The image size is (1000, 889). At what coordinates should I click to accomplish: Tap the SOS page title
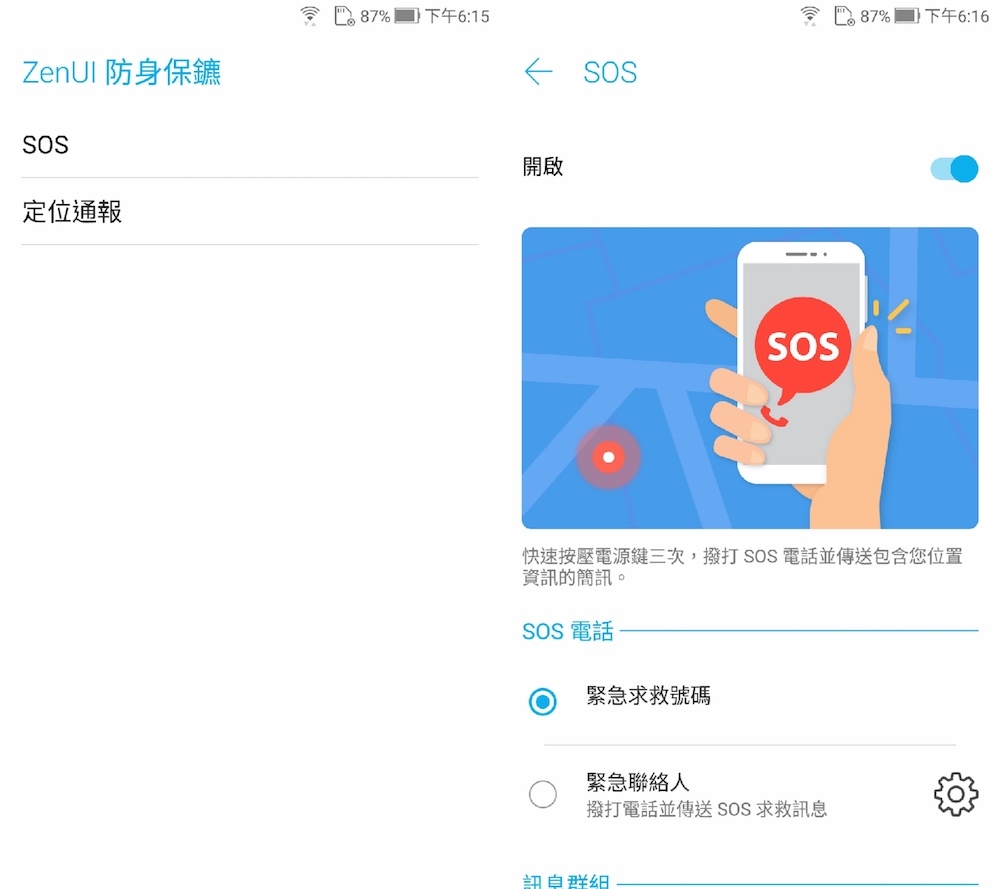610,72
